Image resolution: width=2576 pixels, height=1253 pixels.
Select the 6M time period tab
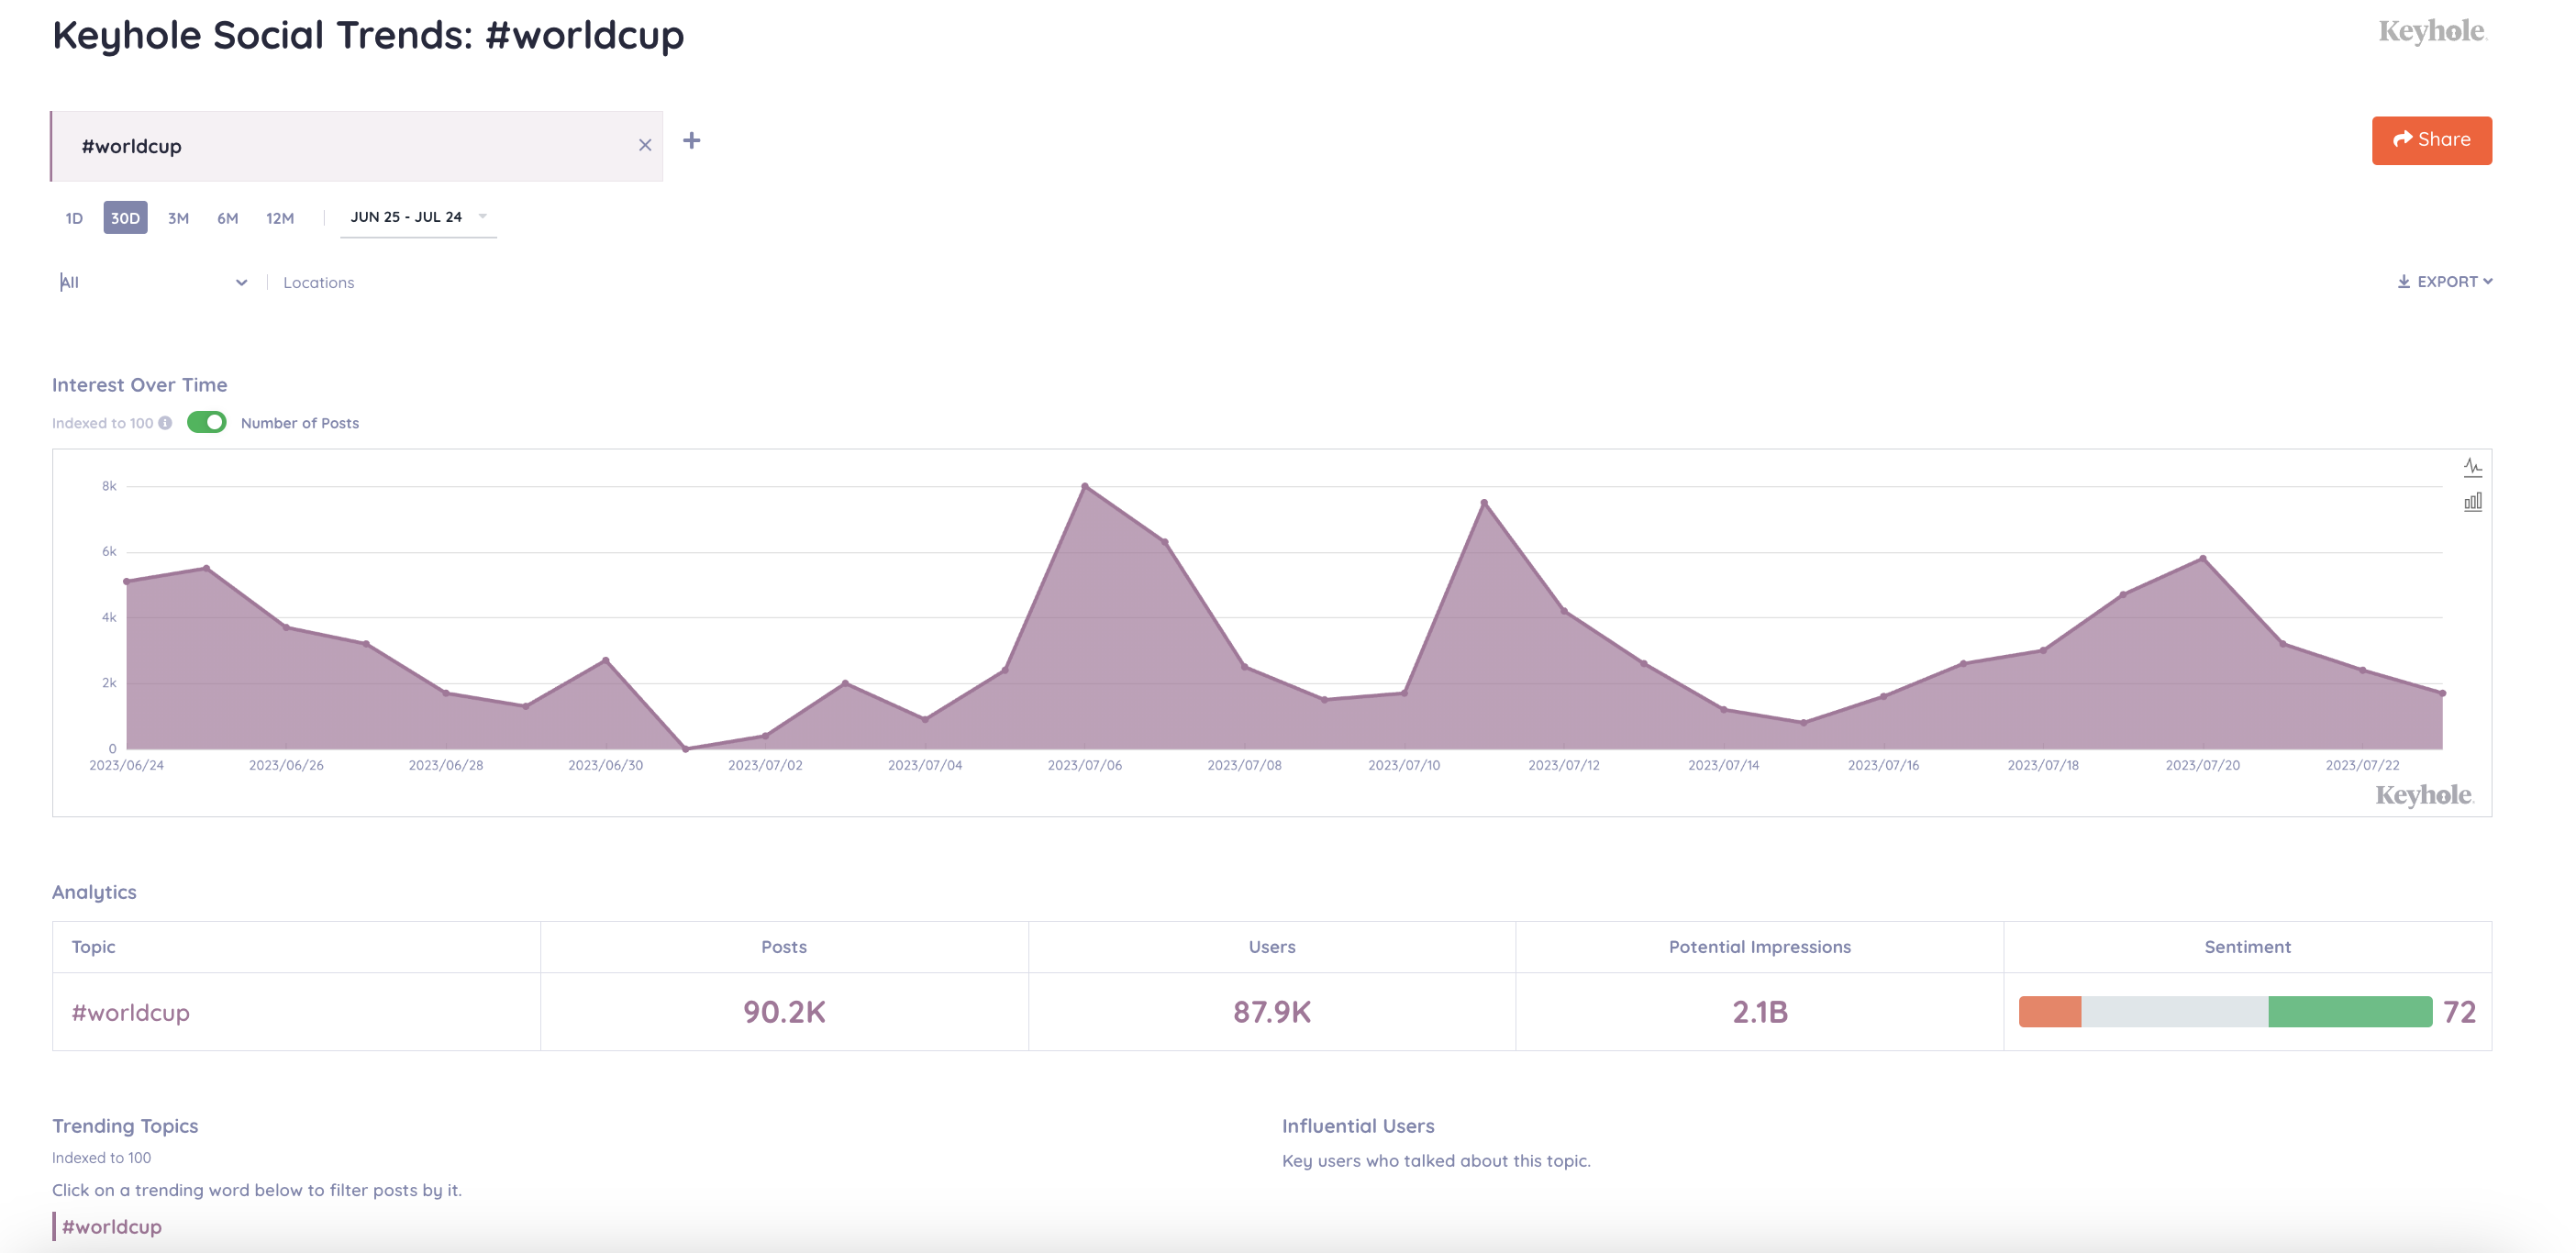coord(230,216)
